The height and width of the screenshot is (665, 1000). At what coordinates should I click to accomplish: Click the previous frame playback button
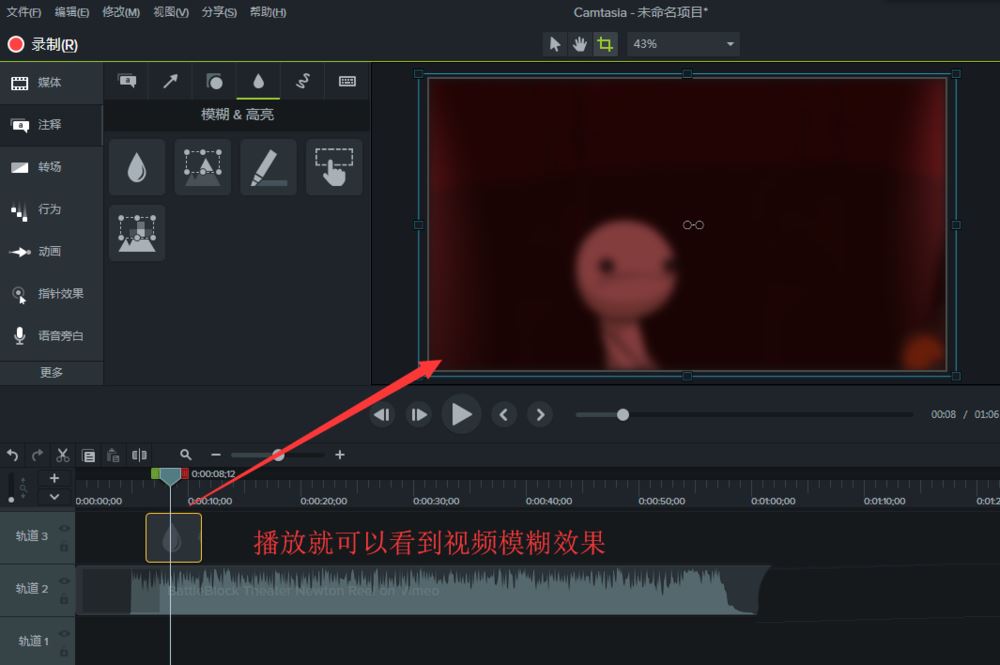382,415
